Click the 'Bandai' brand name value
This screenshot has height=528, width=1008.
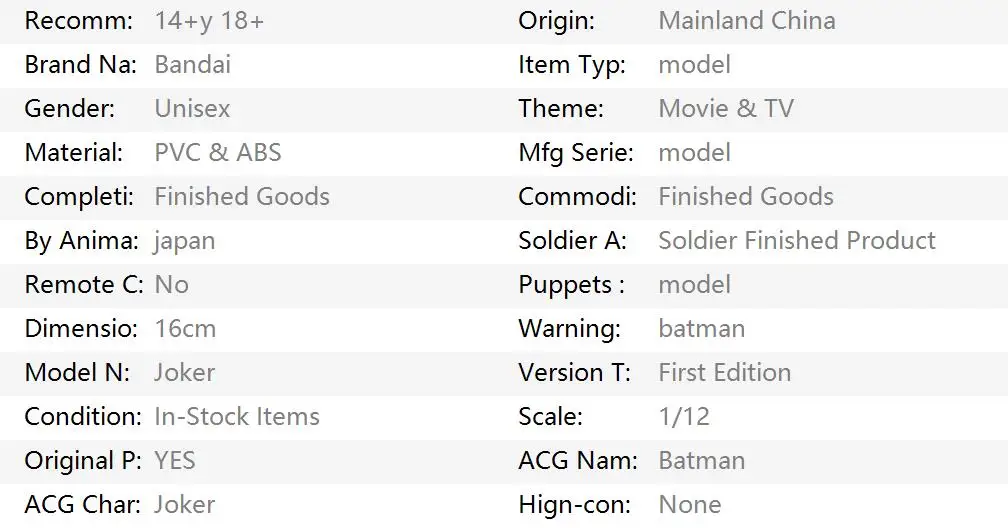pyautogui.click(x=192, y=65)
